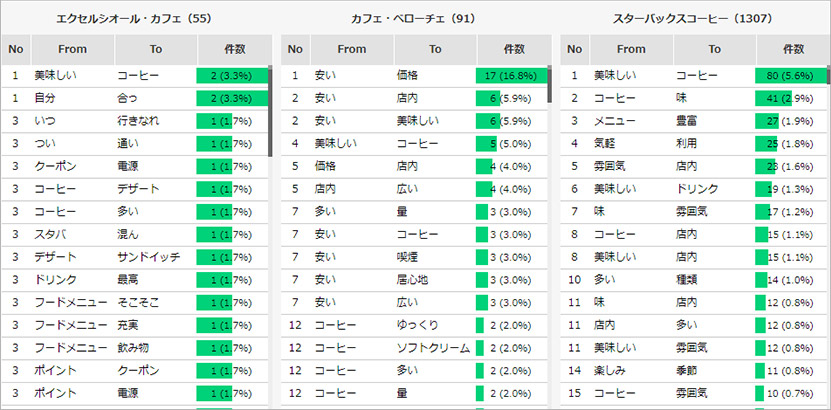The image size is (831, 410).
Task: Click the 行きなれ To cell
Action: (138, 121)
